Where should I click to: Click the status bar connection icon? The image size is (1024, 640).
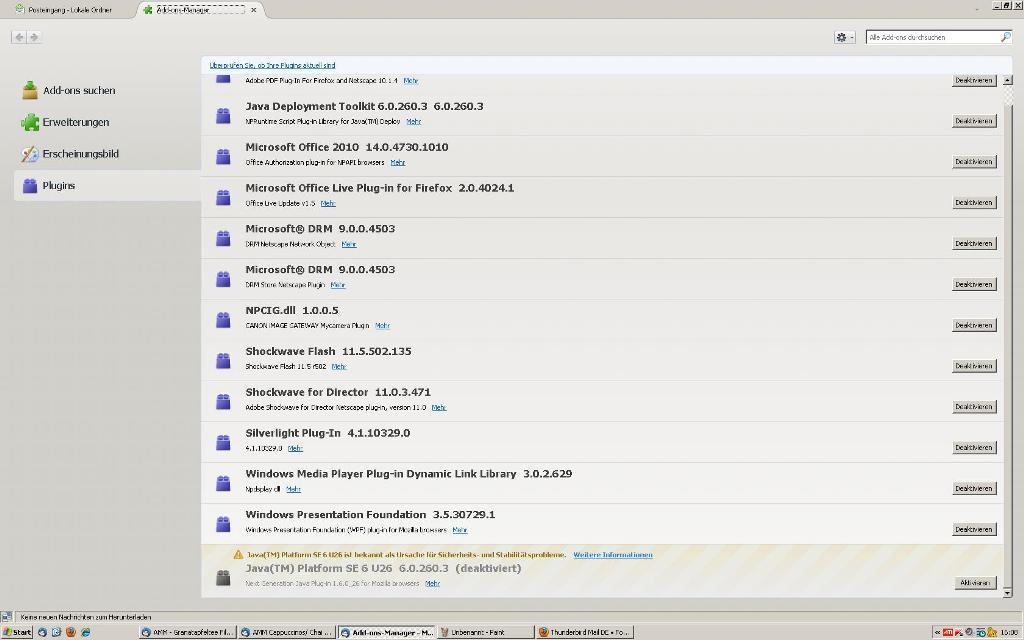[7, 616]
